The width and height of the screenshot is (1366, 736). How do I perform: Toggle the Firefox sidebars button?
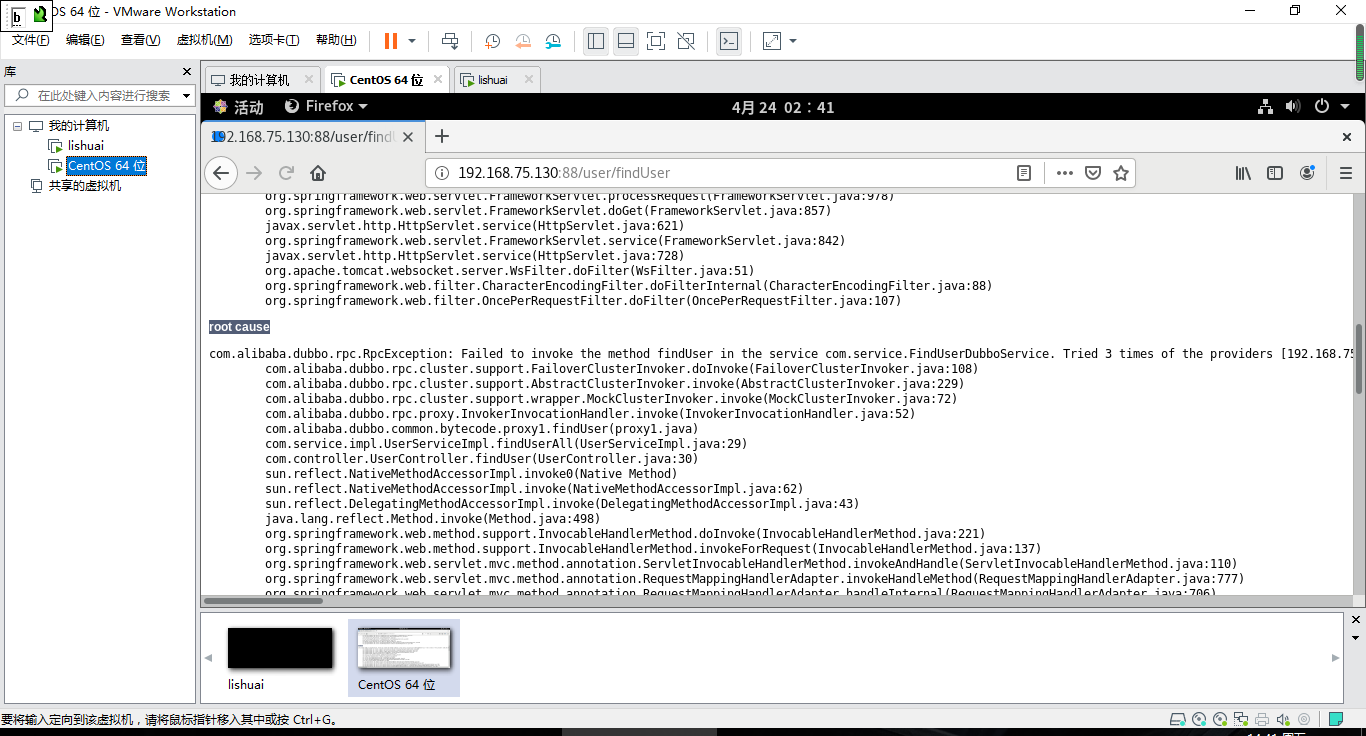click(x=1275, y=173)
